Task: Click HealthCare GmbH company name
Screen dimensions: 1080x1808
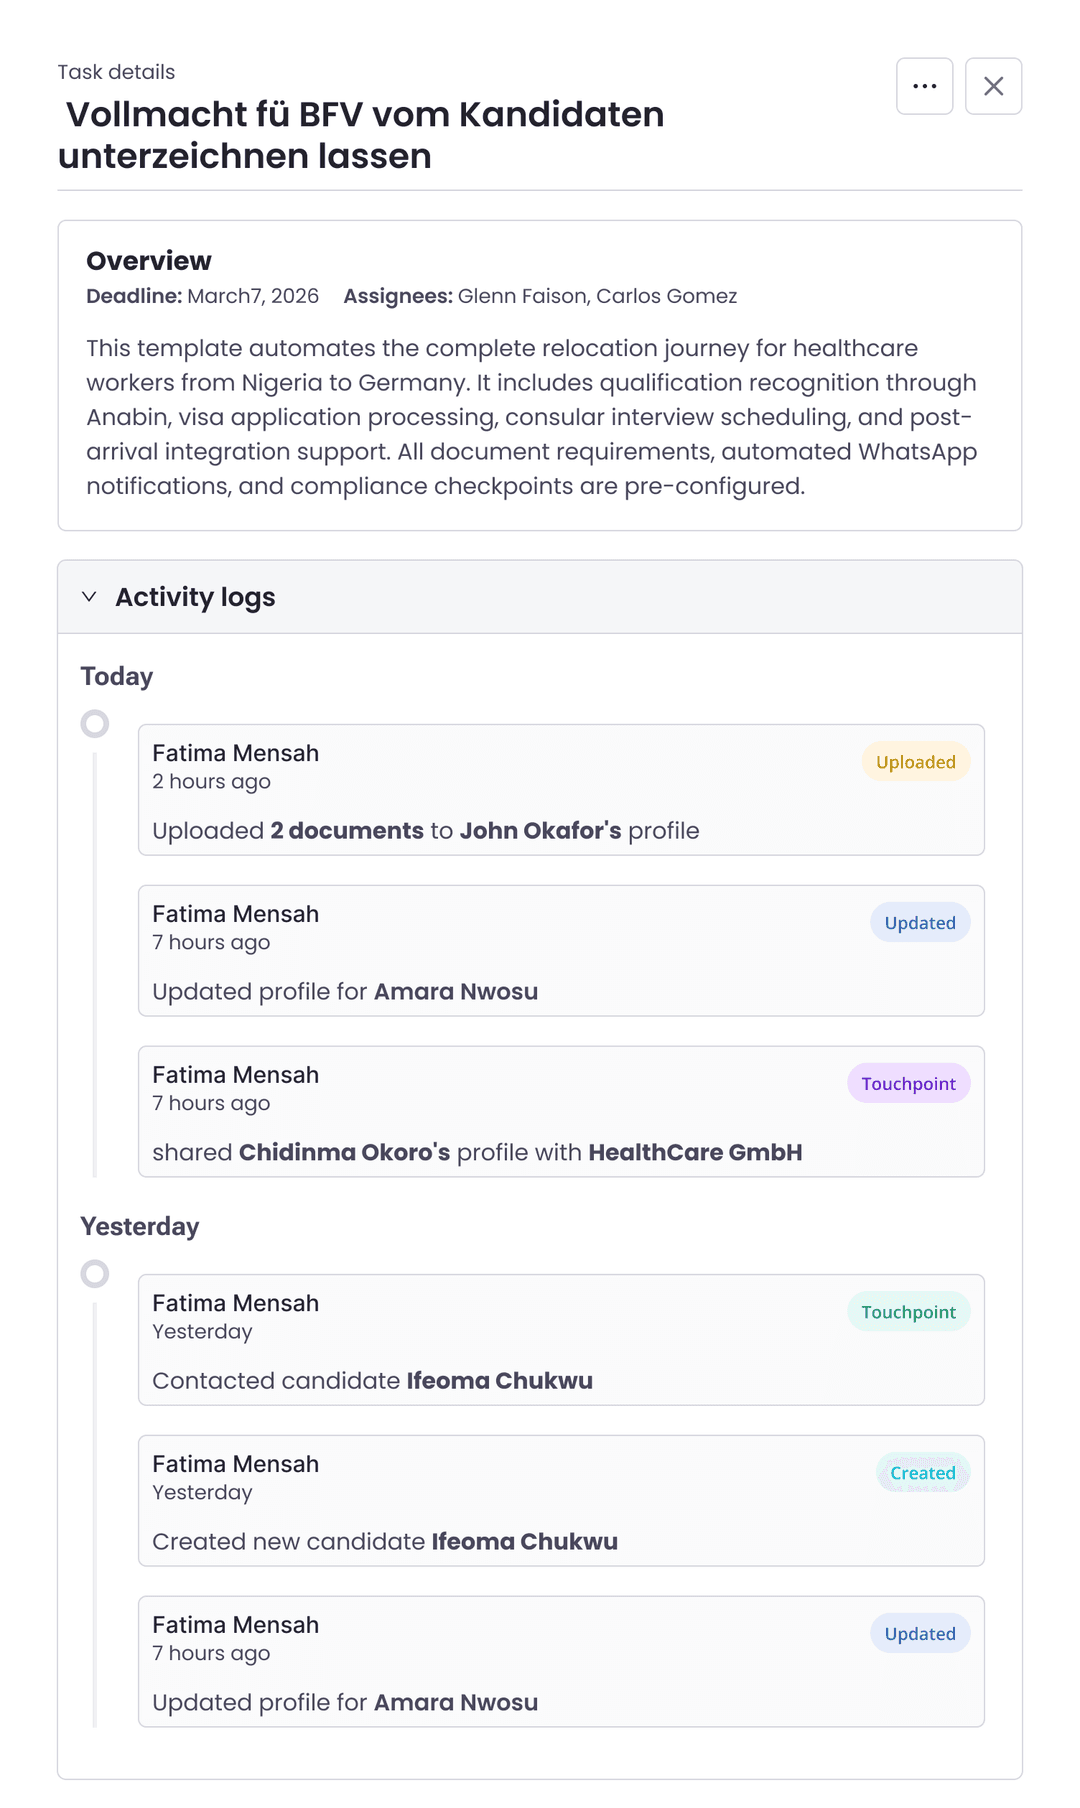Action: click(x=695, y=1152)
